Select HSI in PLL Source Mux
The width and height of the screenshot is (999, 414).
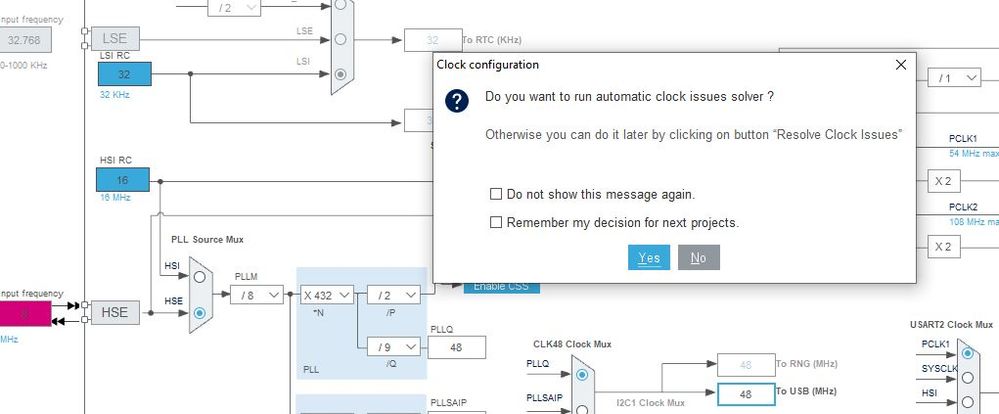coord(199,276)
